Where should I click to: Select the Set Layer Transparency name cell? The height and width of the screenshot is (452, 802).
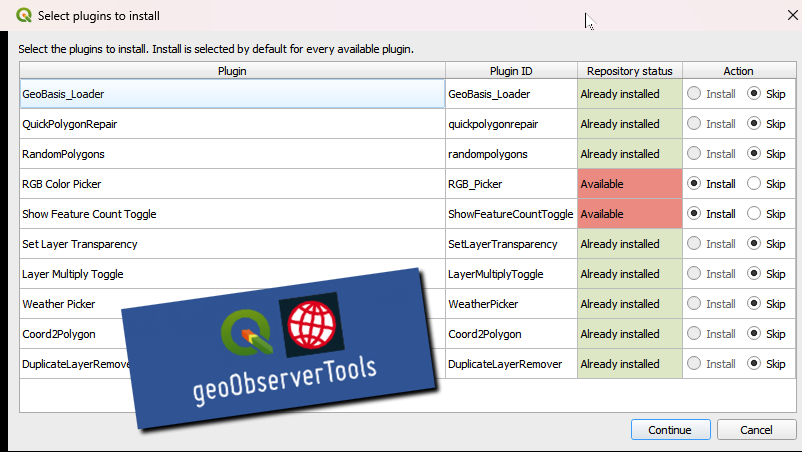[x=232, y=243]
